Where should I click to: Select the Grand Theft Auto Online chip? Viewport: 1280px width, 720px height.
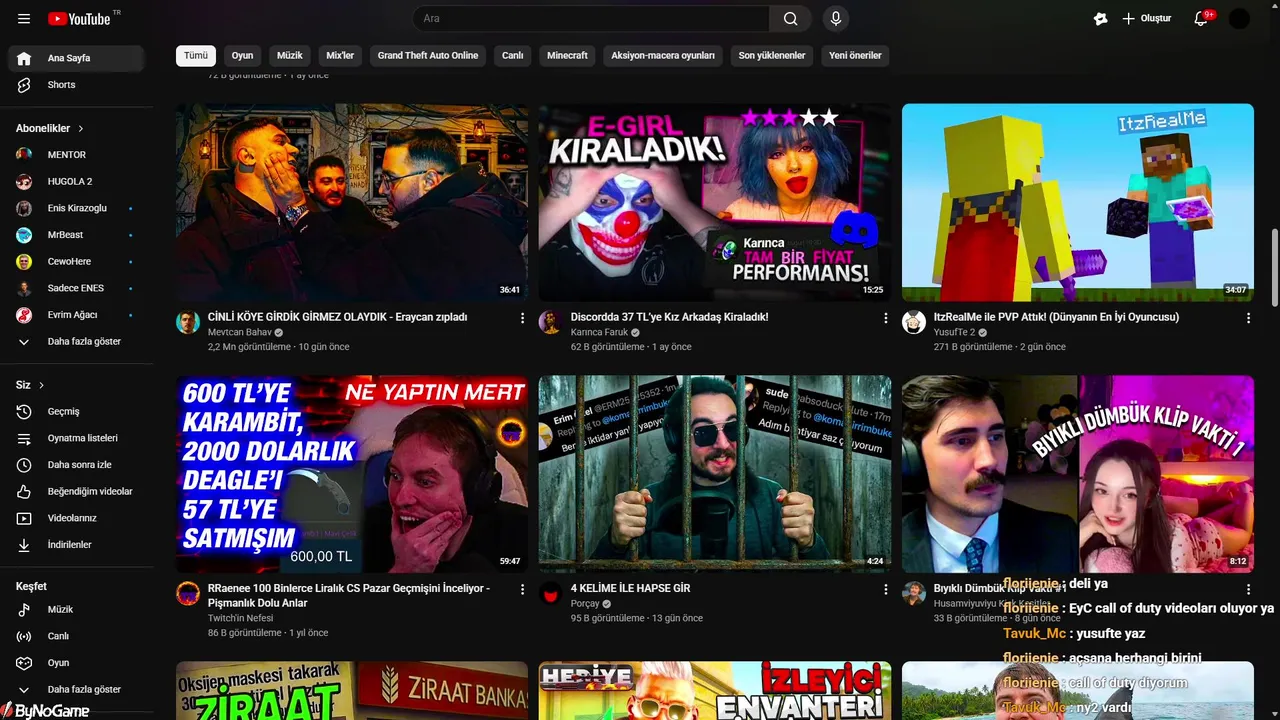coord(428,56)
